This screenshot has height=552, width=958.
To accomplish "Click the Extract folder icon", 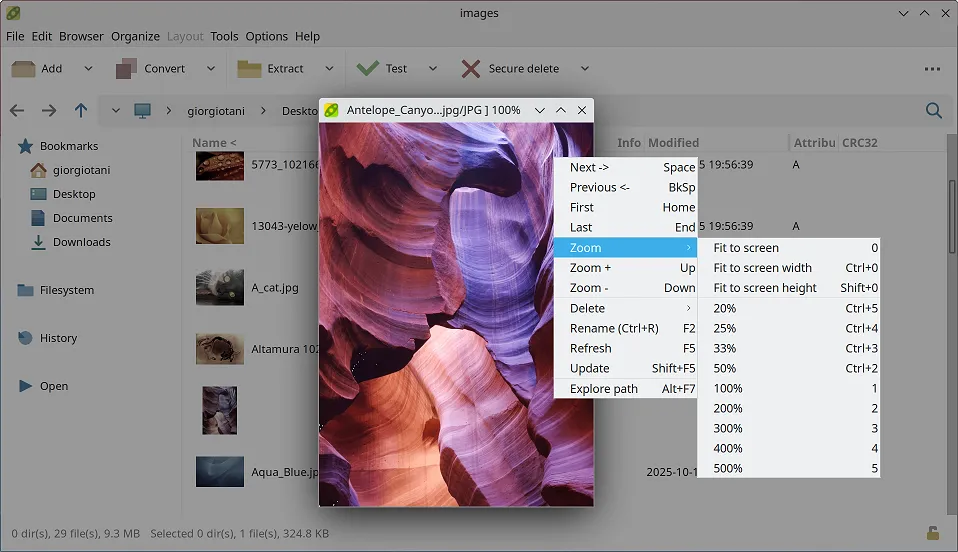I will (x=249, y=69).
